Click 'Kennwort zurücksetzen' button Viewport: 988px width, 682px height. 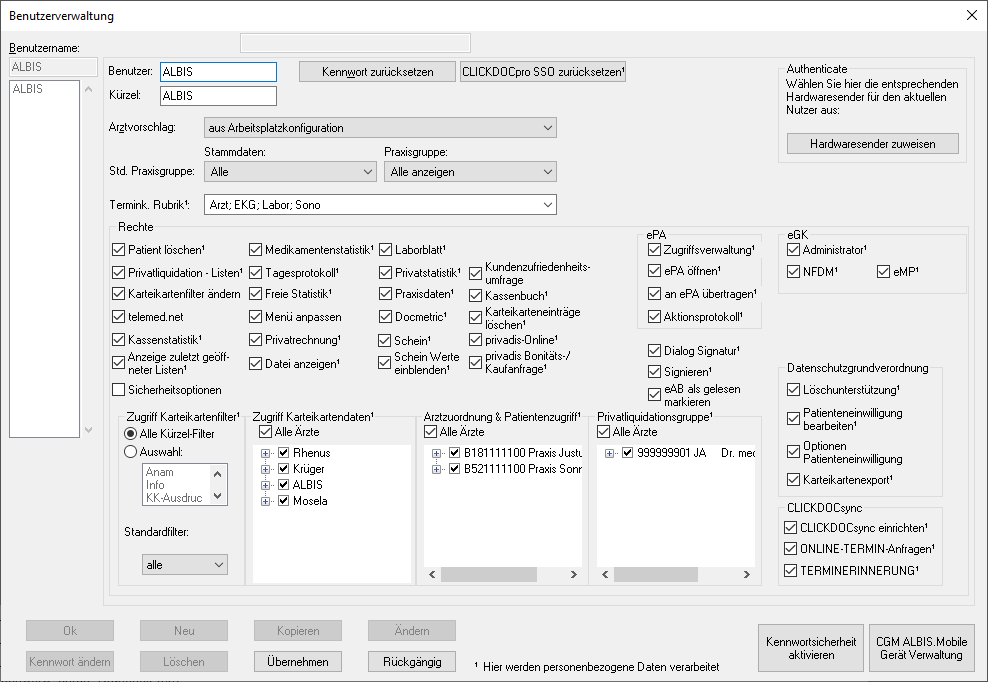(377, 72)
